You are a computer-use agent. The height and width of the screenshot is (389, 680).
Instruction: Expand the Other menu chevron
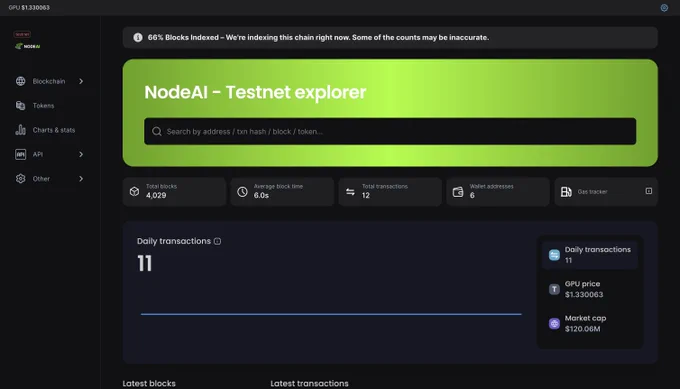pos(81,179)
